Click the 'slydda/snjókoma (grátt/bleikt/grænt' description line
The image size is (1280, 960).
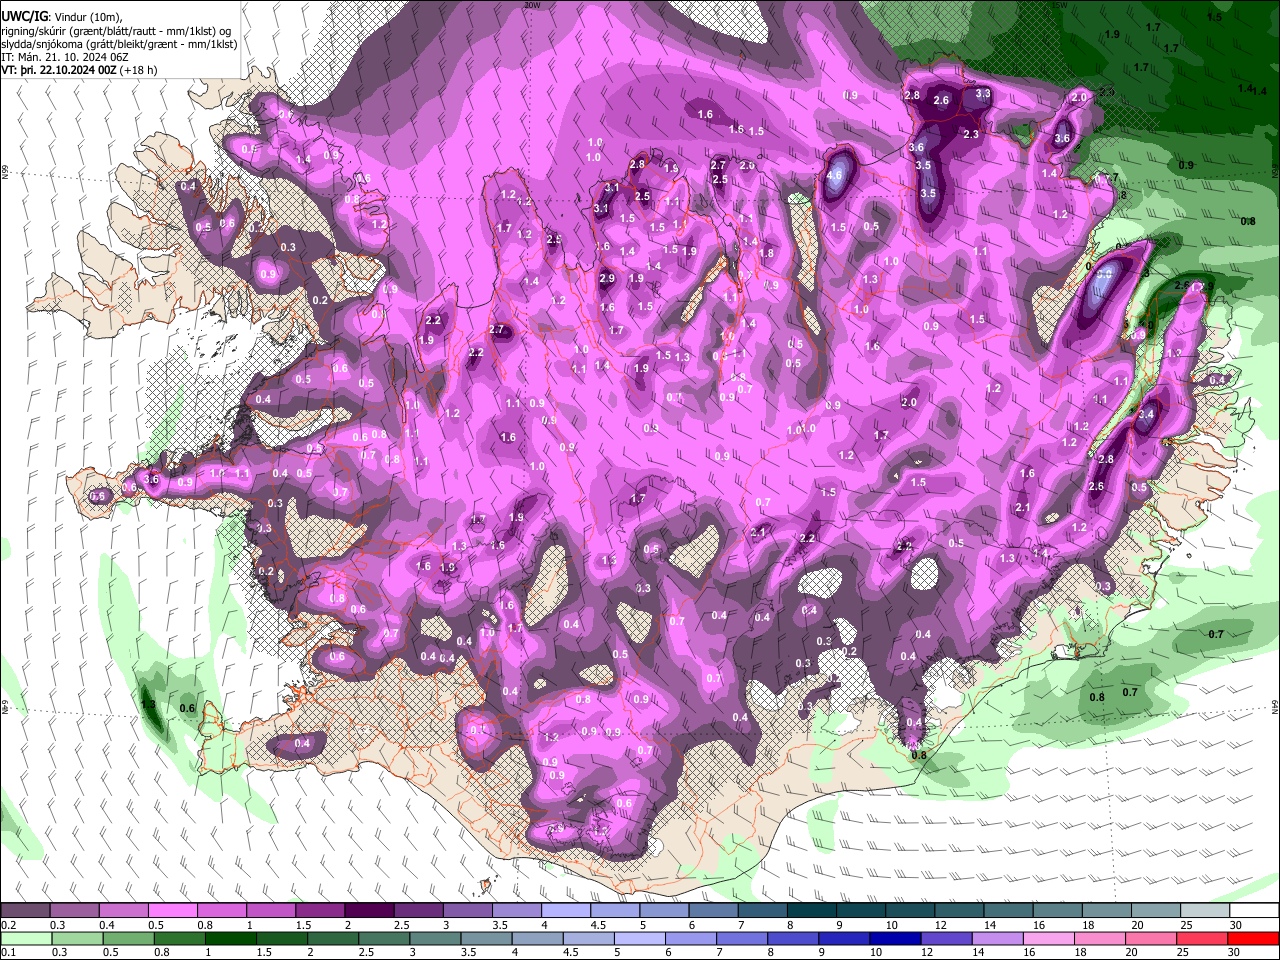tap(119, 44)
